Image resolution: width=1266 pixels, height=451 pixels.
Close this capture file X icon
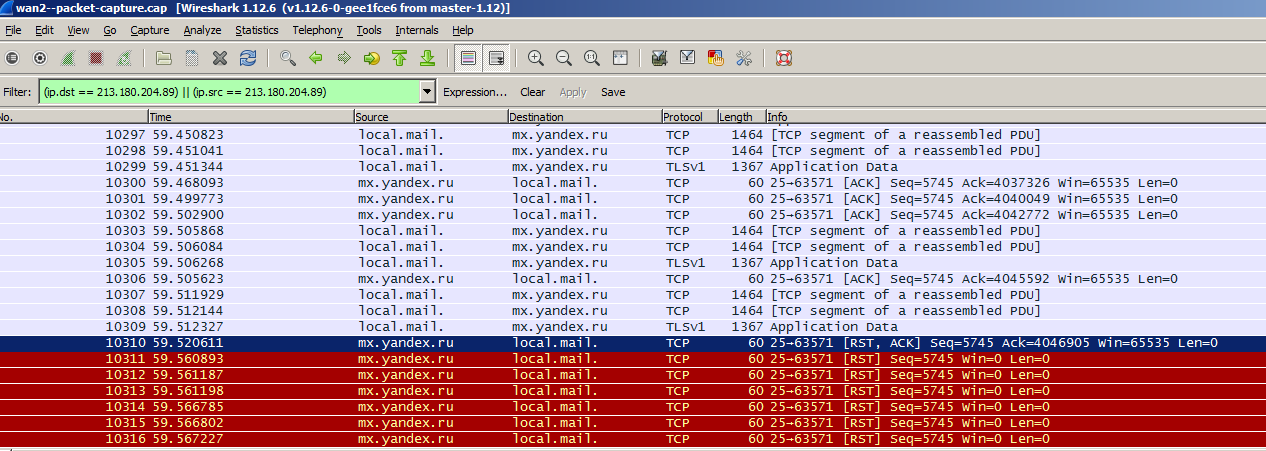pos(220,58)
